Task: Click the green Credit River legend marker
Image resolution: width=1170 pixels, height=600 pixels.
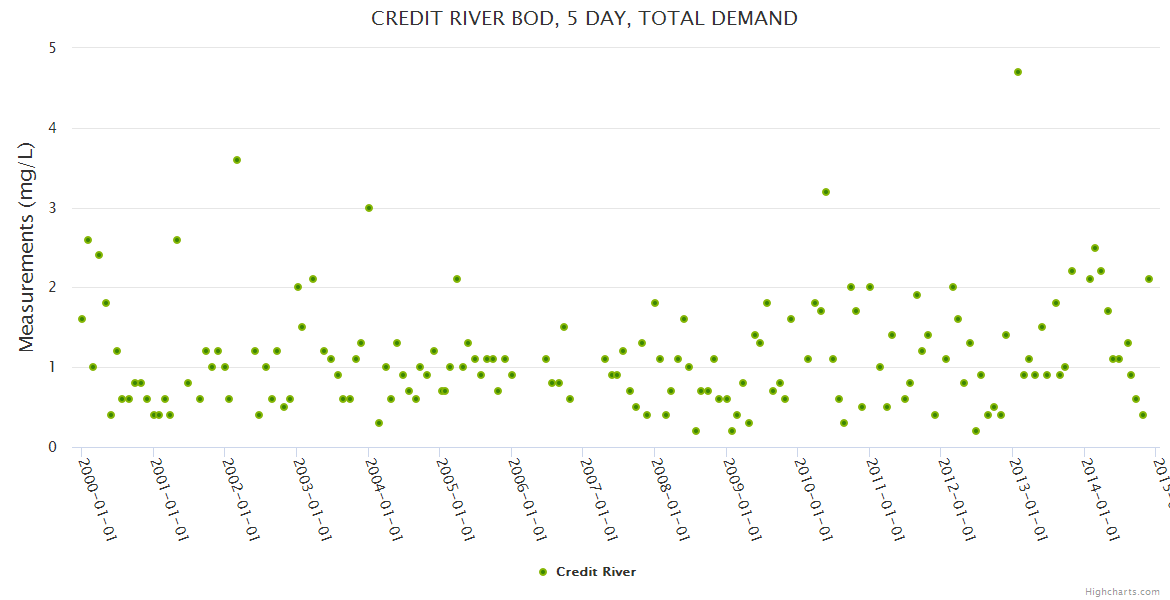Action: click(x=543, y=572)
